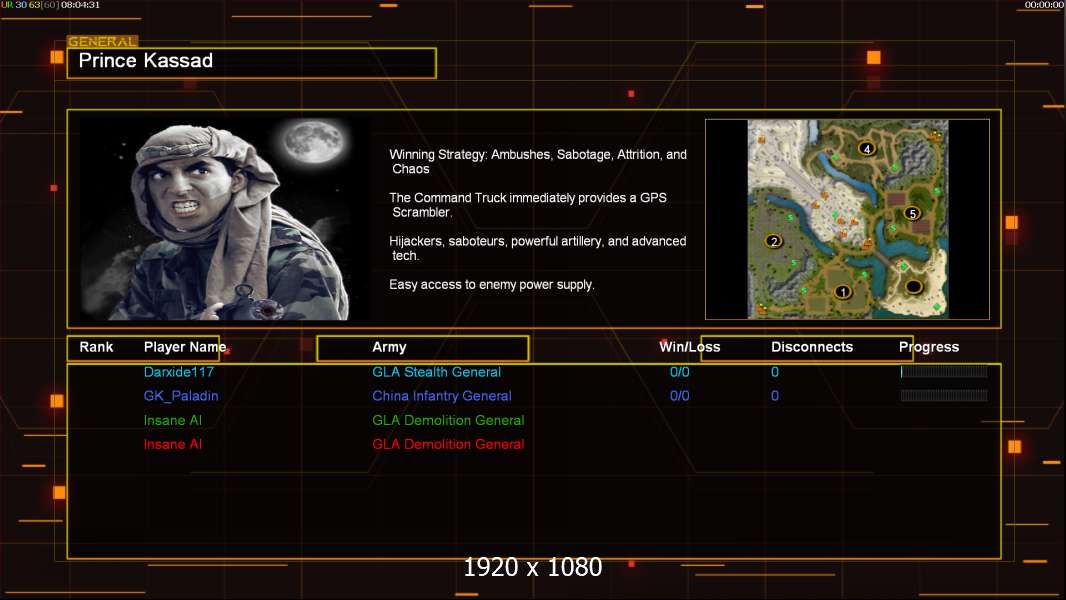Select start position 5 on the map

pyautogui.click(x=912, y=213)
